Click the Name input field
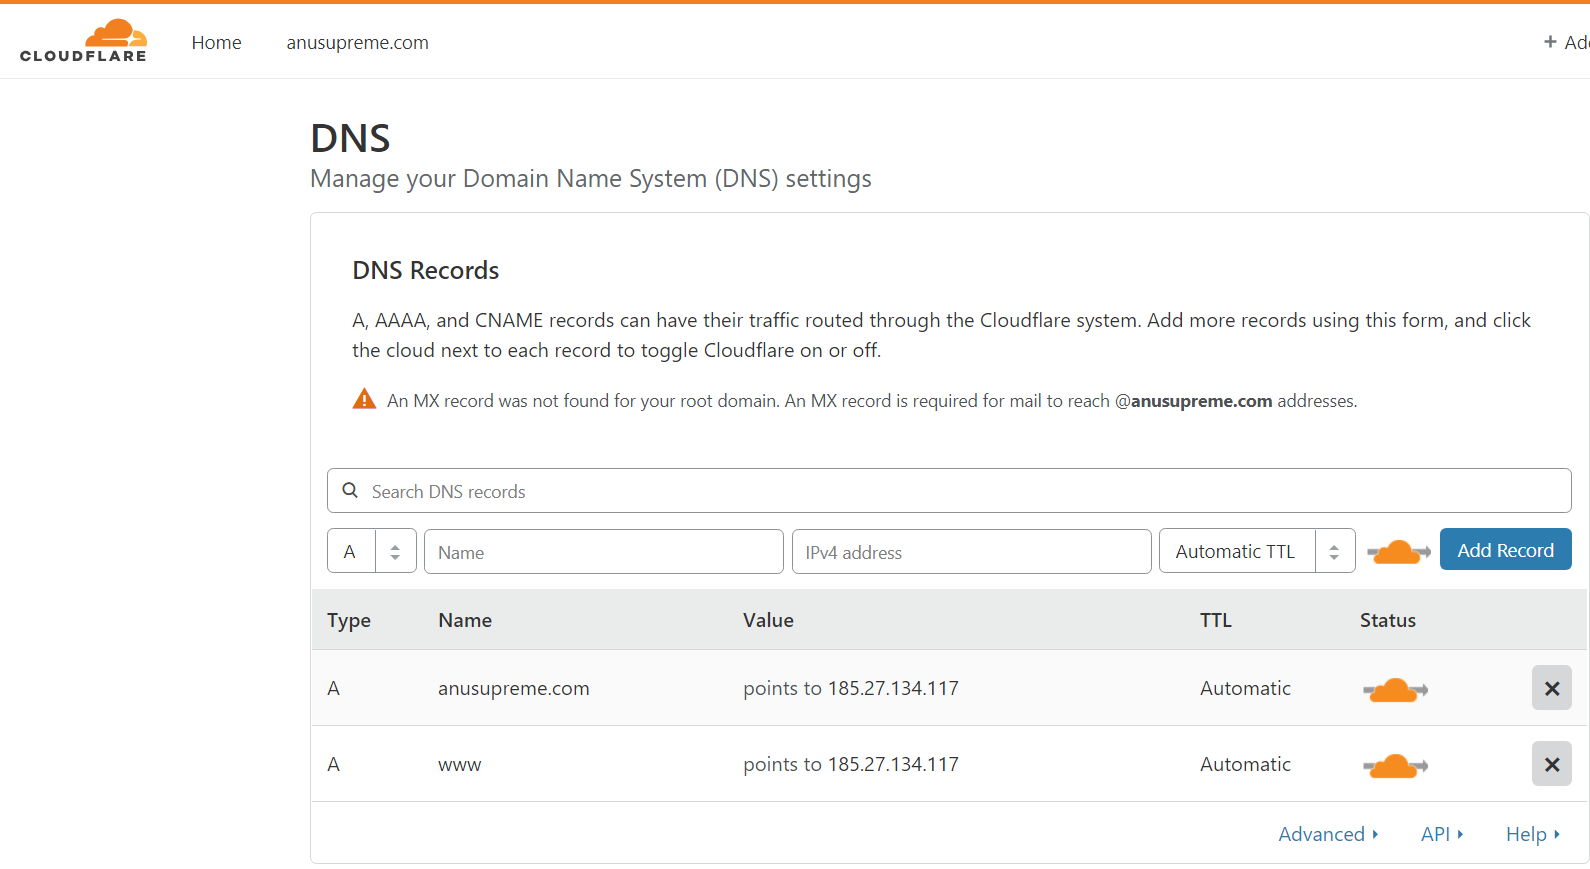 [603, 552]
